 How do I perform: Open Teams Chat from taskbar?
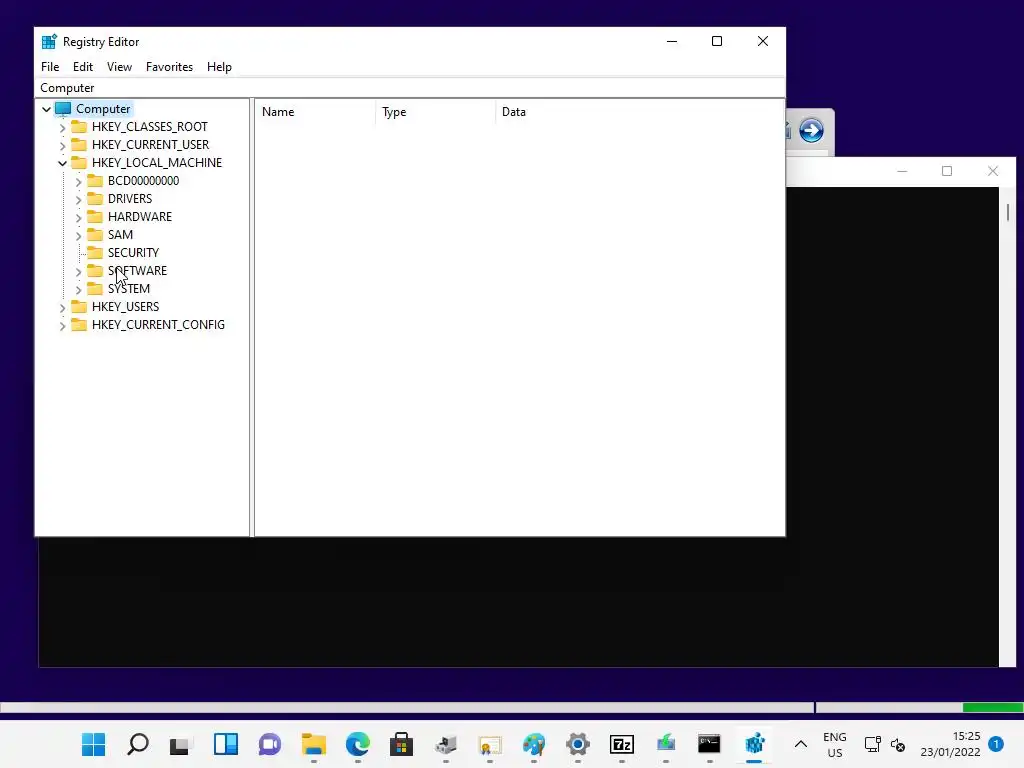click(x=270, y=744)
